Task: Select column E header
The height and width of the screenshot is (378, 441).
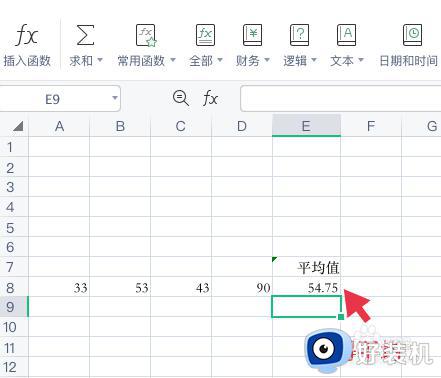Action: click(306, 126)
